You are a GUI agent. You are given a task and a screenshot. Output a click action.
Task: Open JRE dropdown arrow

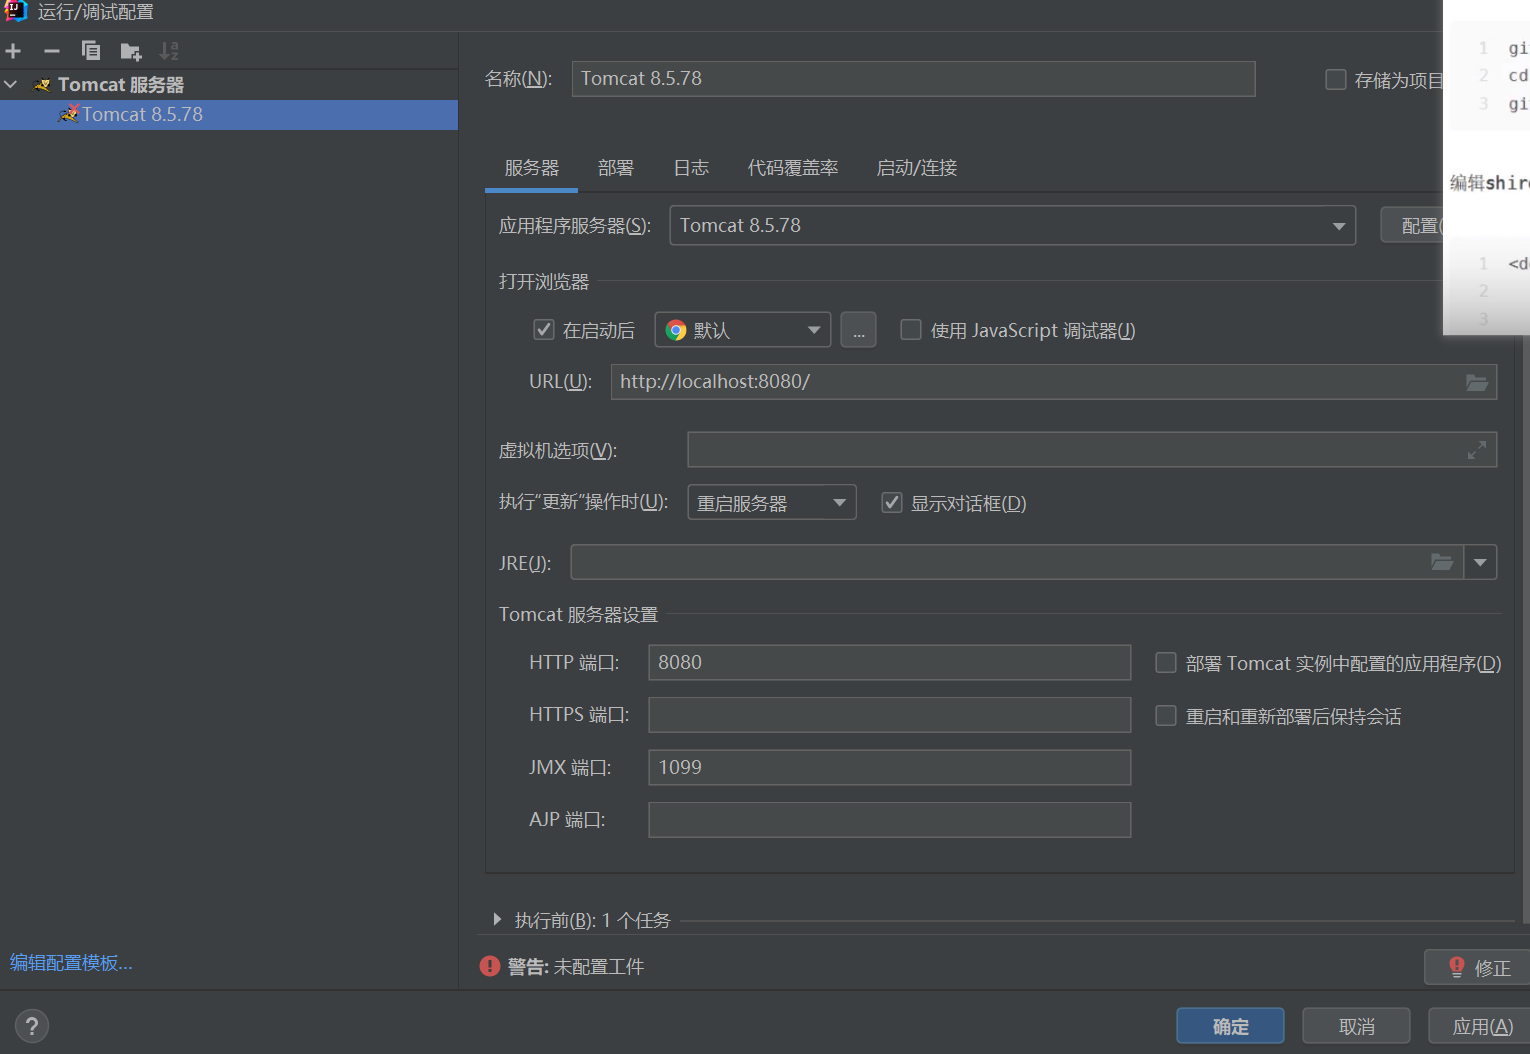coord(1481,562)
